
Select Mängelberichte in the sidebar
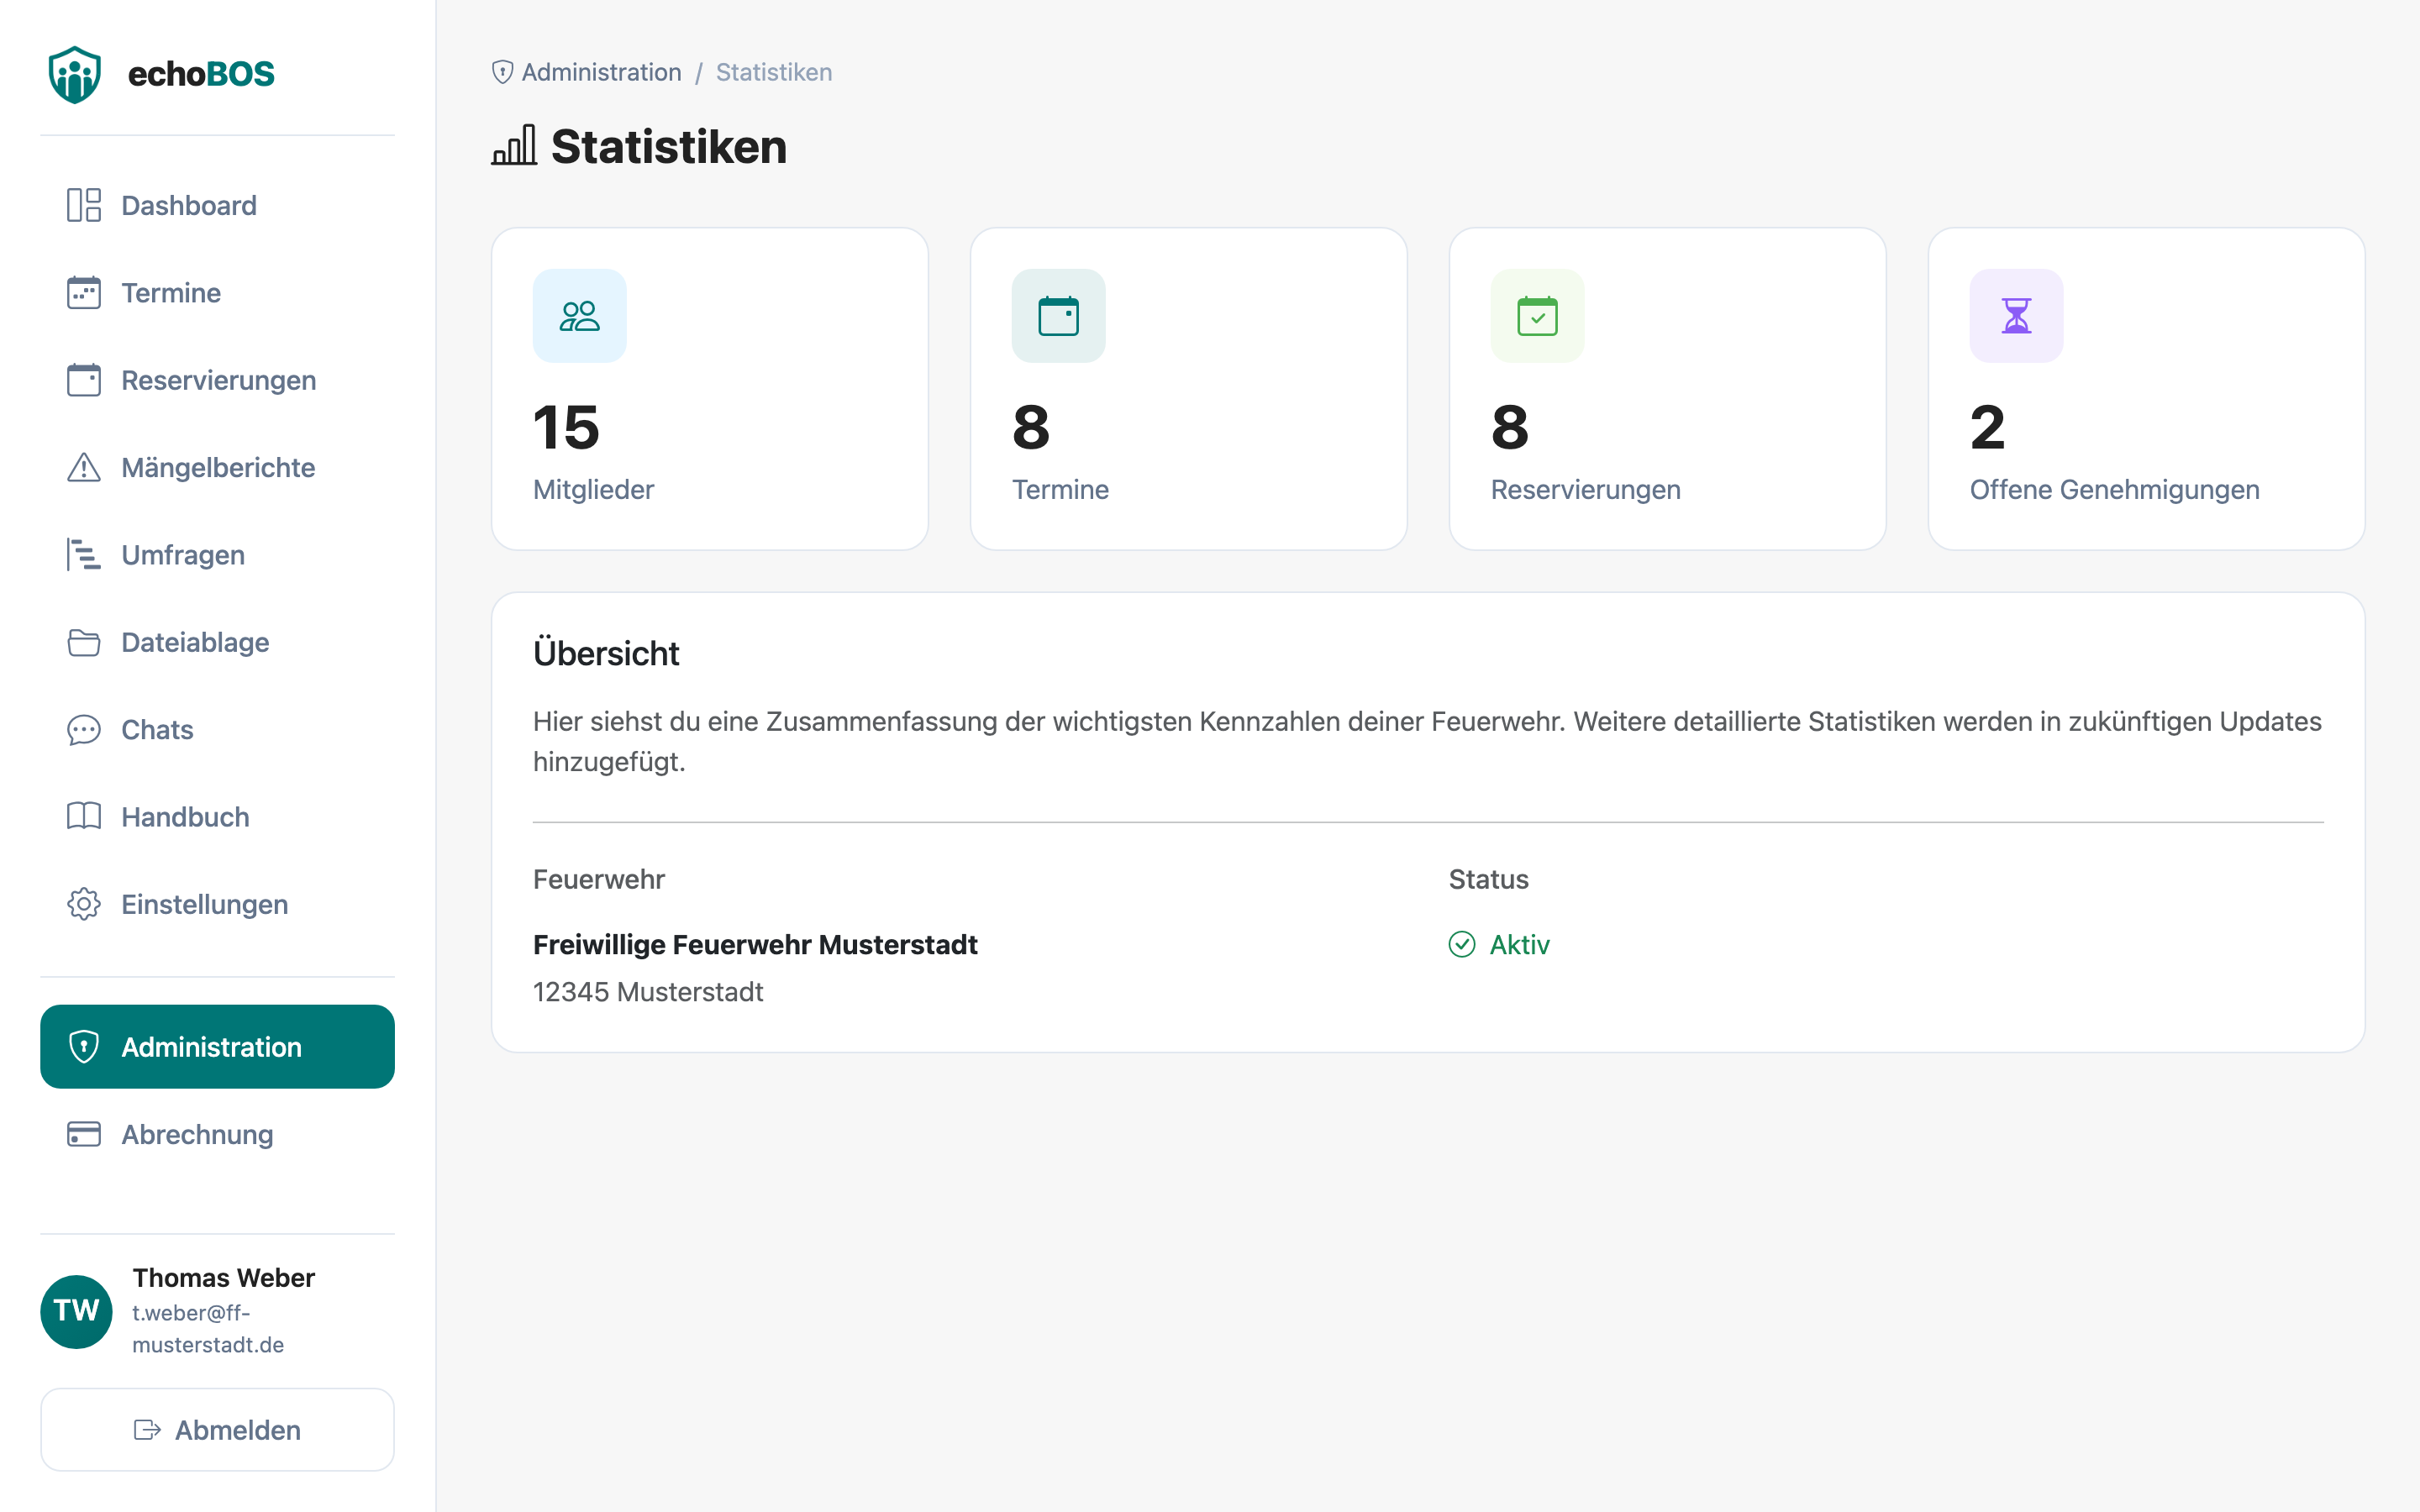(217, 467)
